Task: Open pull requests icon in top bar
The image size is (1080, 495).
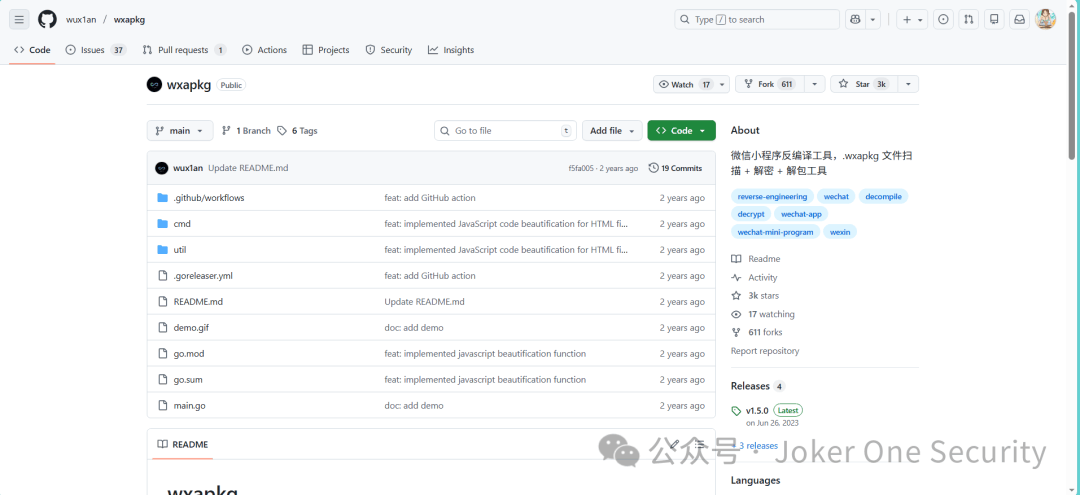Action: (969, 19)
